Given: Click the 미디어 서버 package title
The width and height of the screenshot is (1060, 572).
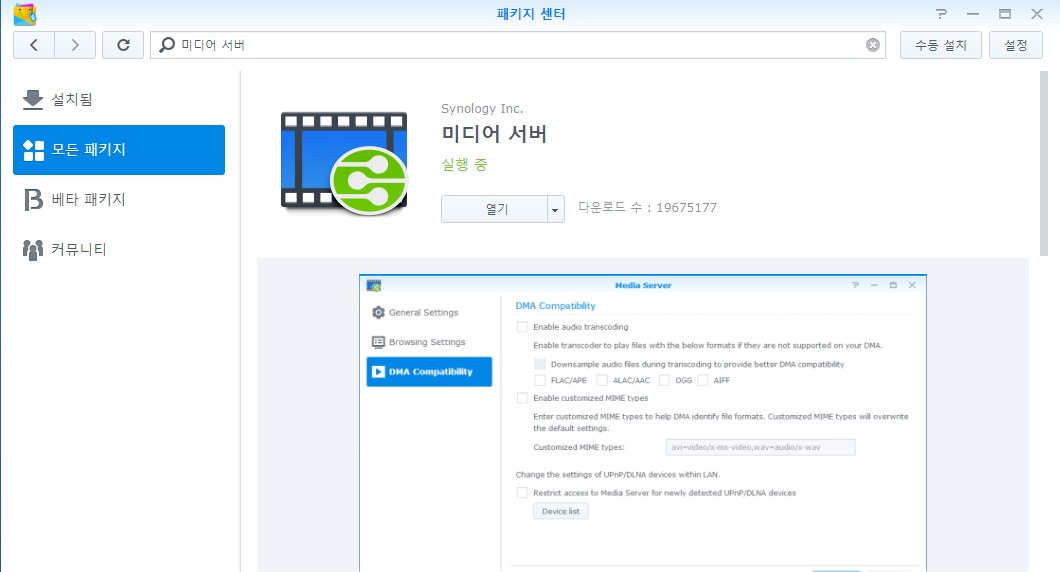Looking at the screenshot, I should pos(494,133).
